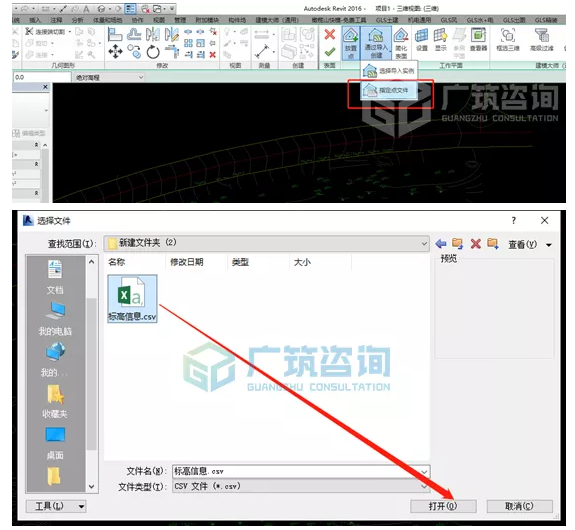Open the 工具(L) tools dropdown button

(56, 506)
